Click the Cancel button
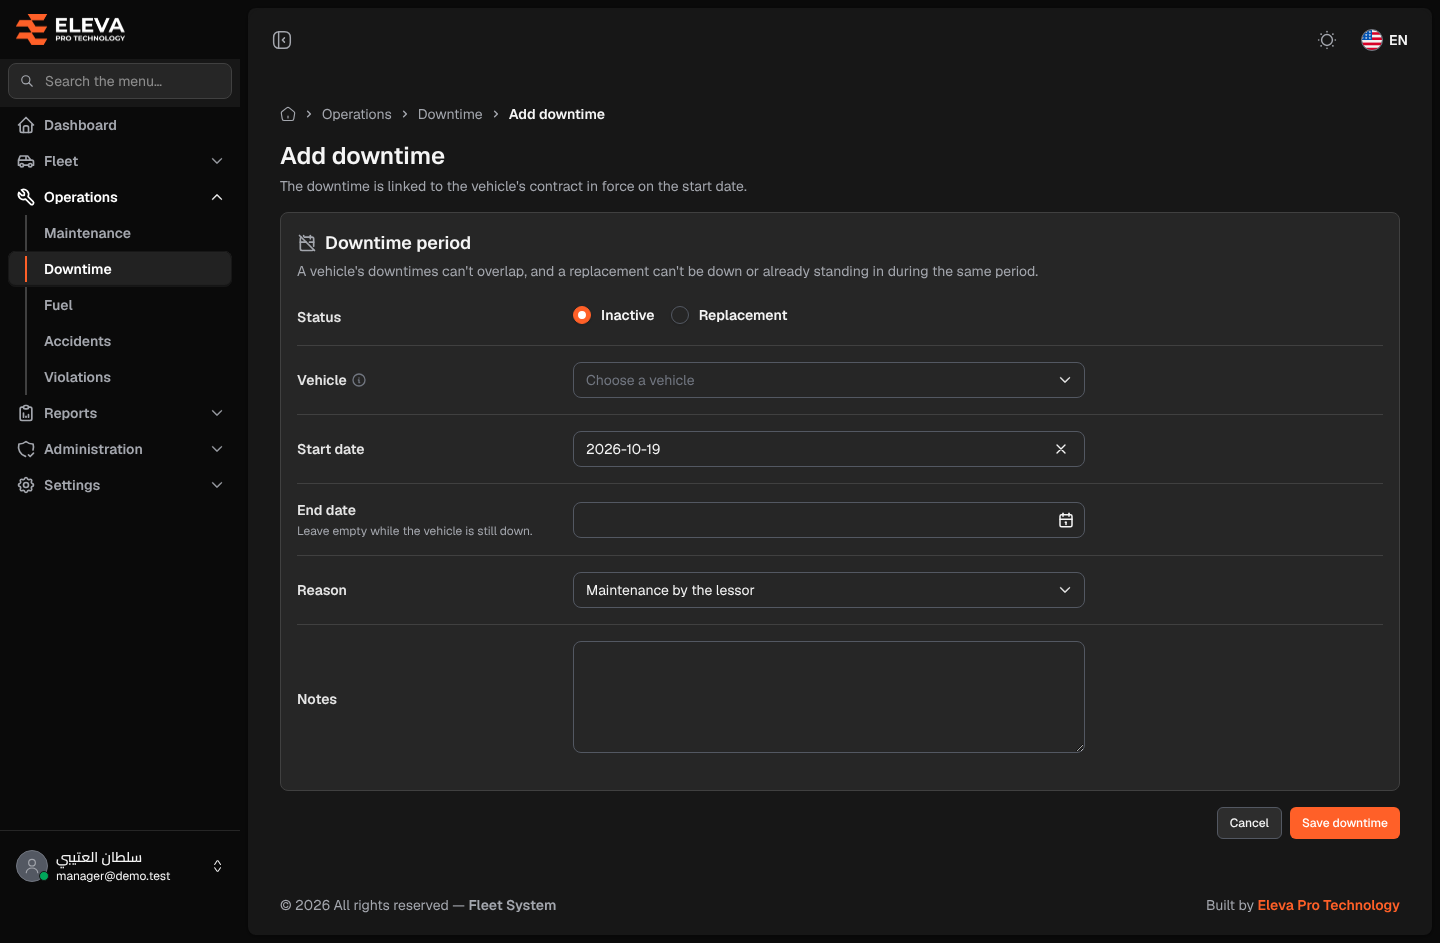Screen dimensions: 1440x943 1249,823
